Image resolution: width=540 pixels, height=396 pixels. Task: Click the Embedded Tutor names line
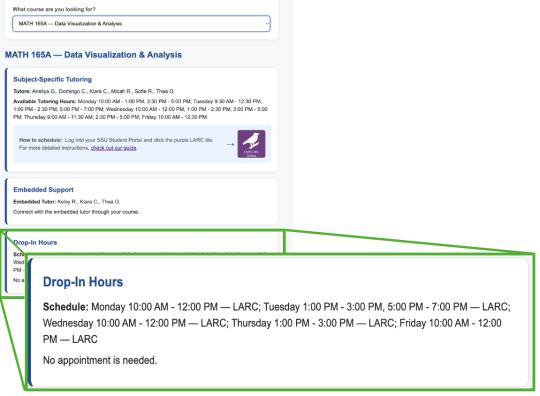66,202
